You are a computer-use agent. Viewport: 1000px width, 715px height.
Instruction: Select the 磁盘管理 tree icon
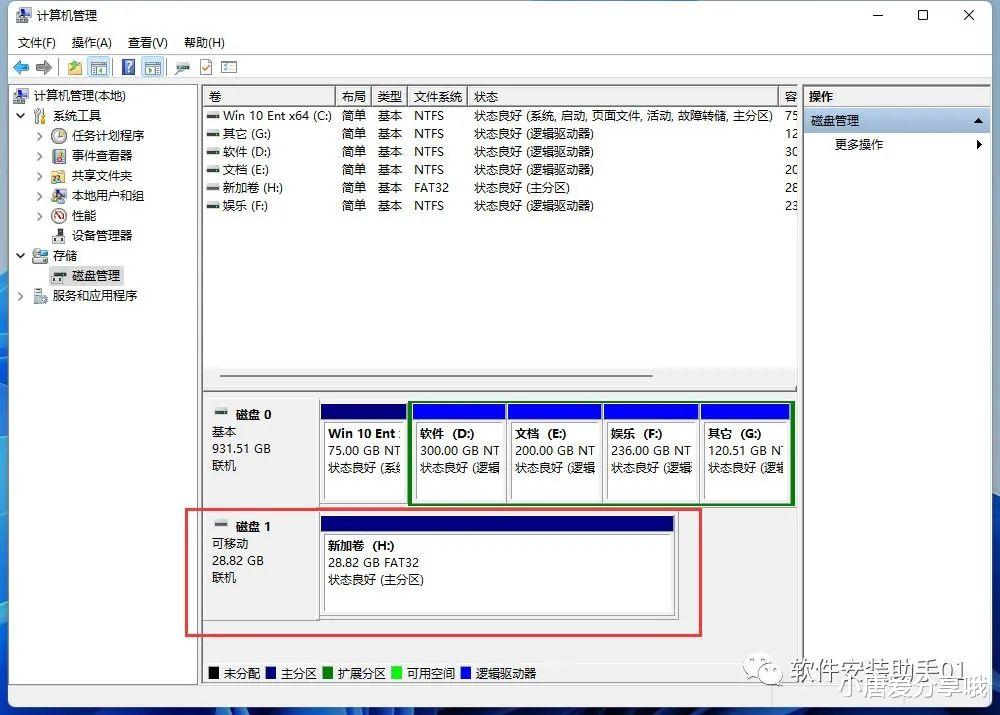(x=59, y=276)
